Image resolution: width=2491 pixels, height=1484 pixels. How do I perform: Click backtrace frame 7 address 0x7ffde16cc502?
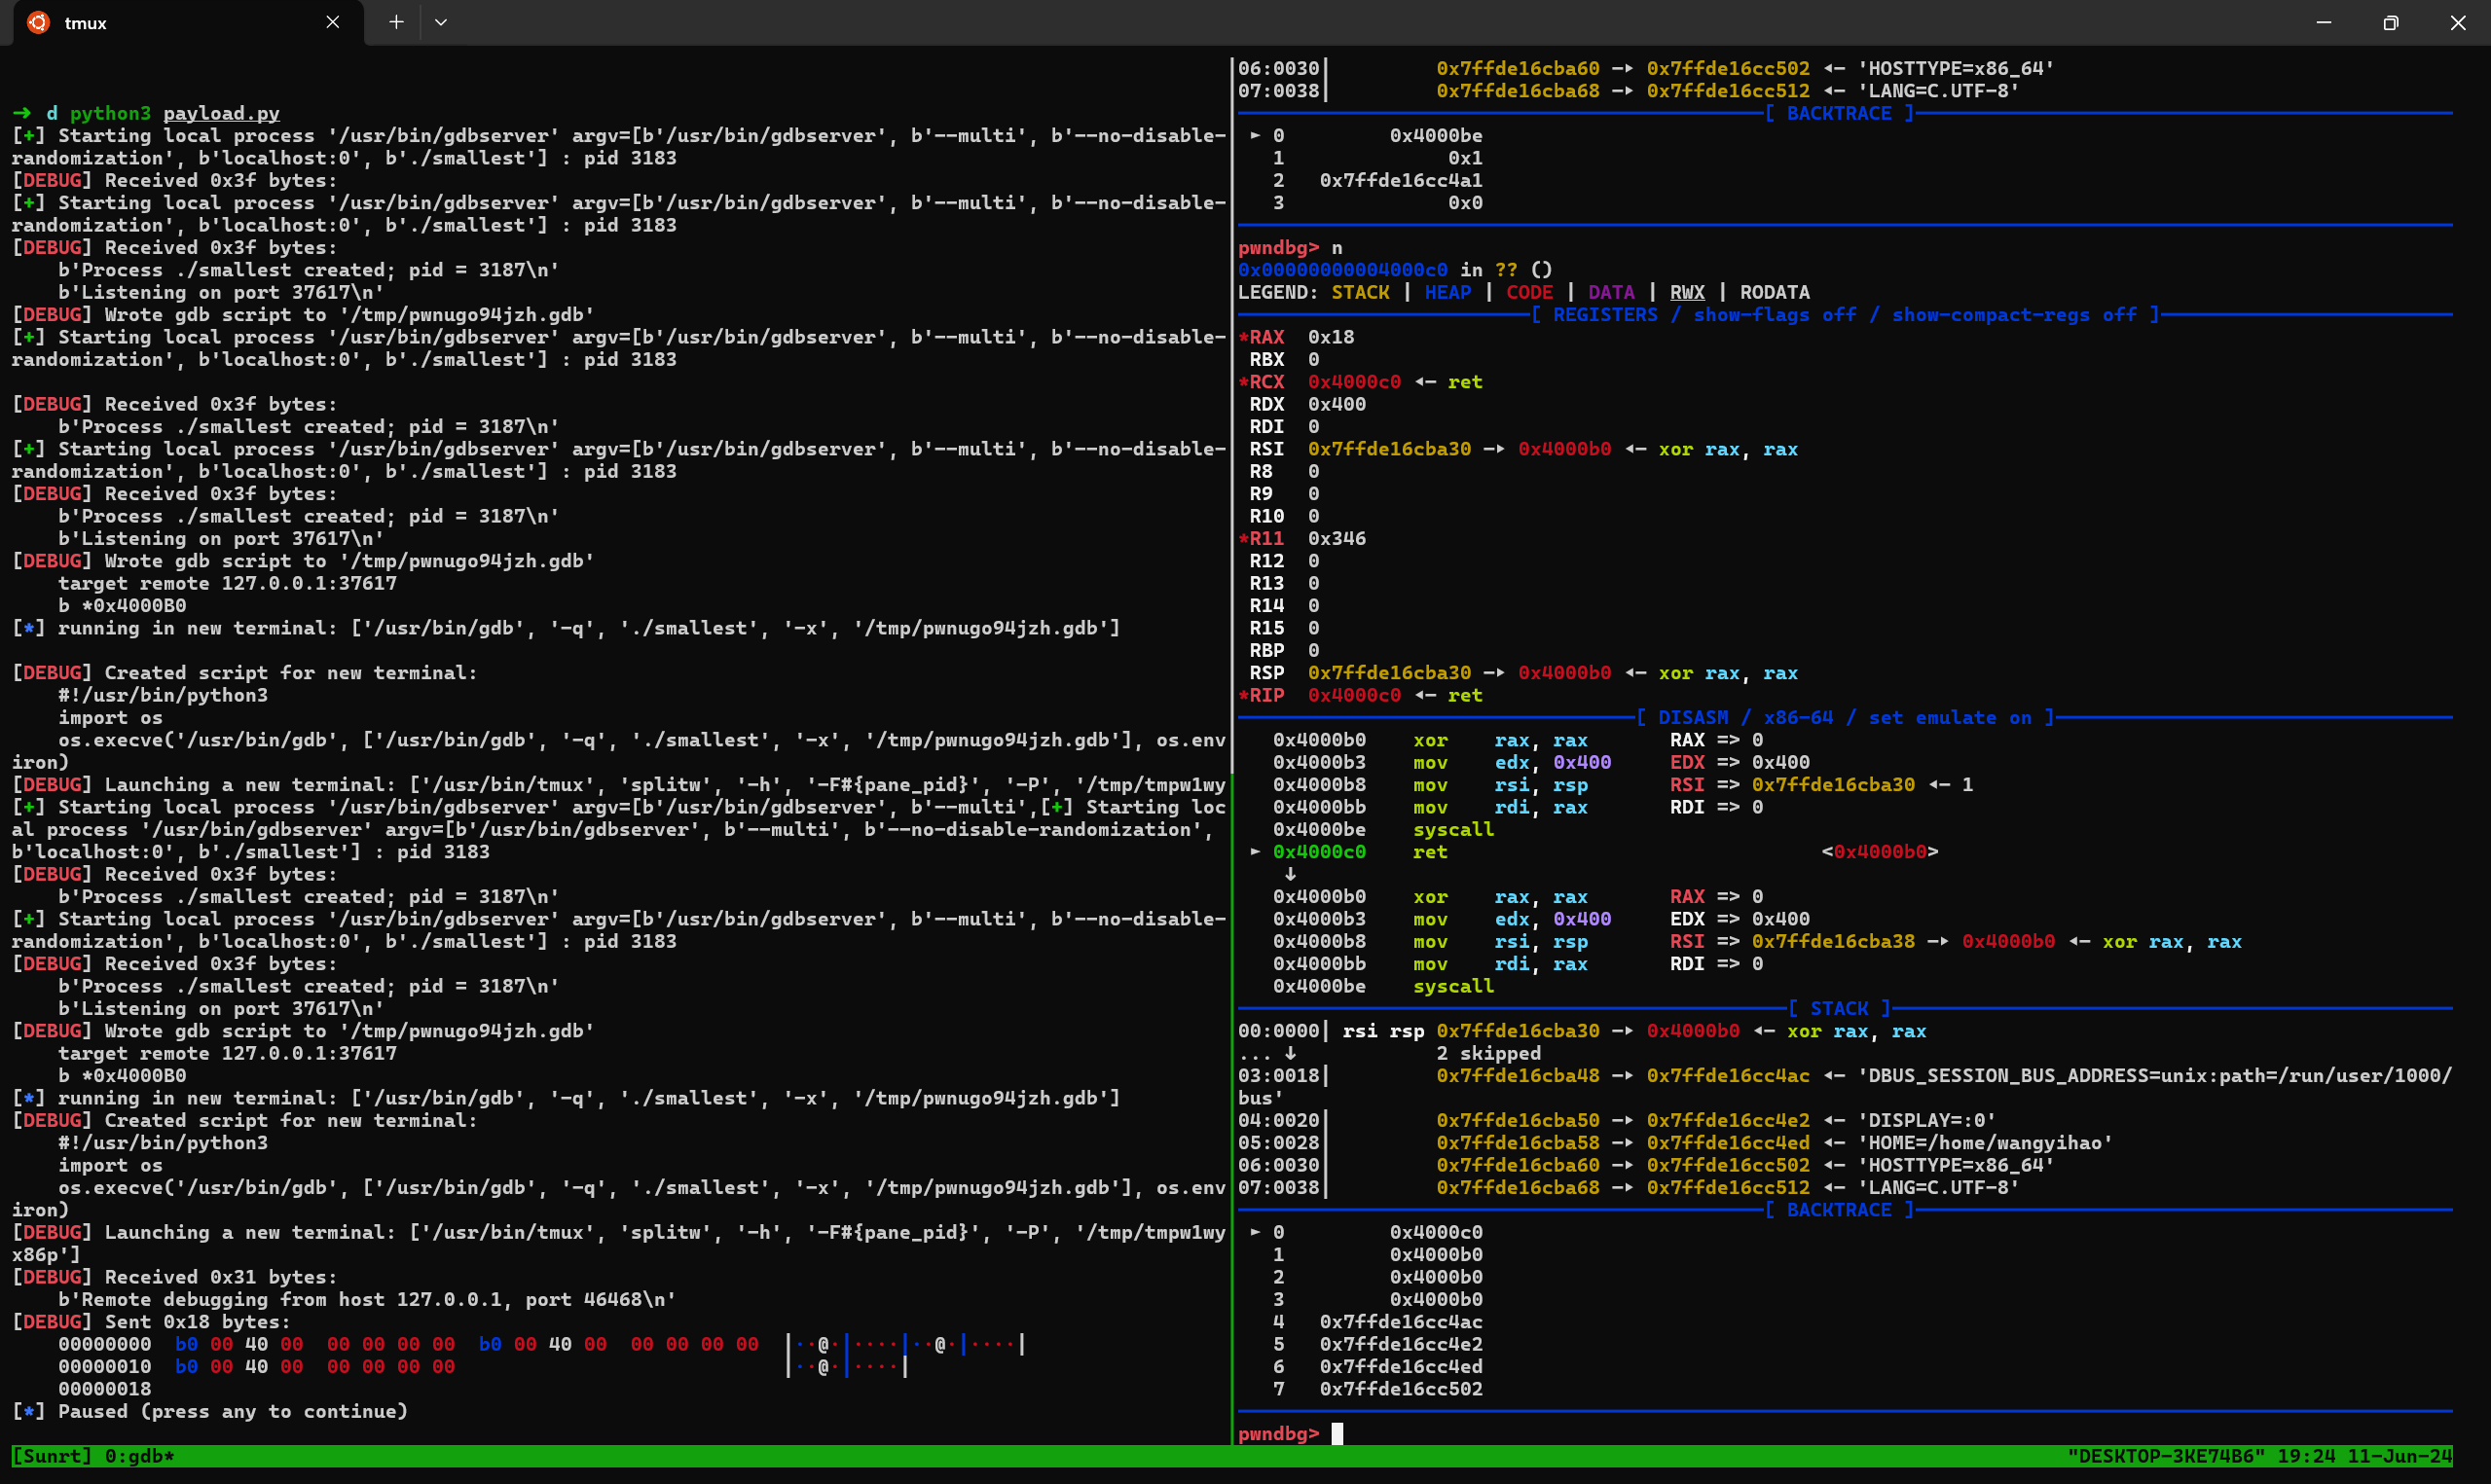(1401, 1389)
